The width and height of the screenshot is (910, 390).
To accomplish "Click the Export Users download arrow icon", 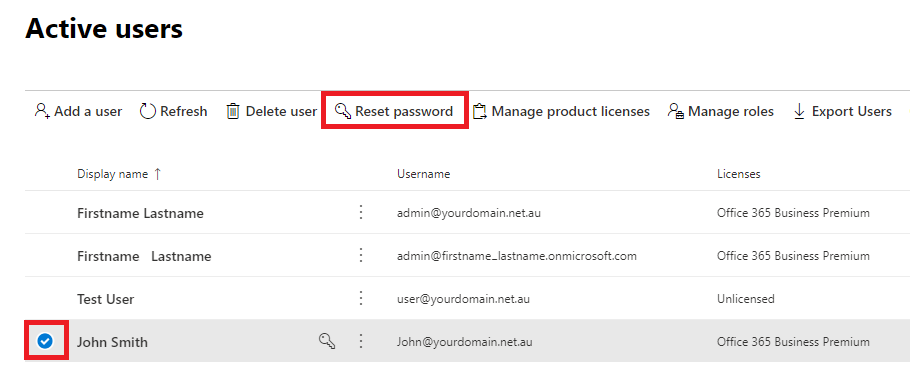I will (799, 111).
